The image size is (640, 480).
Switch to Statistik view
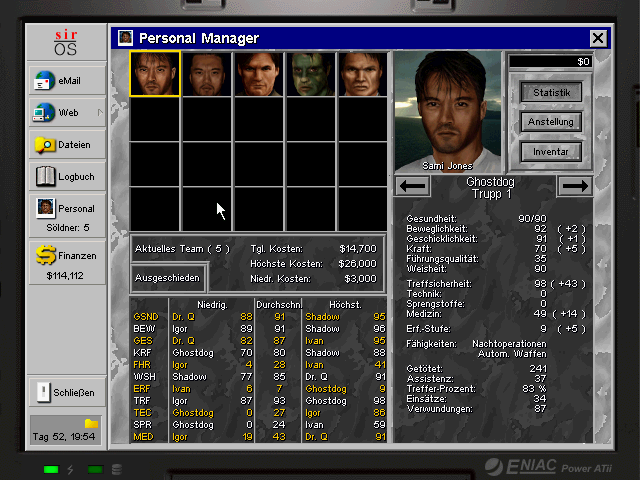tap(551, 92)
